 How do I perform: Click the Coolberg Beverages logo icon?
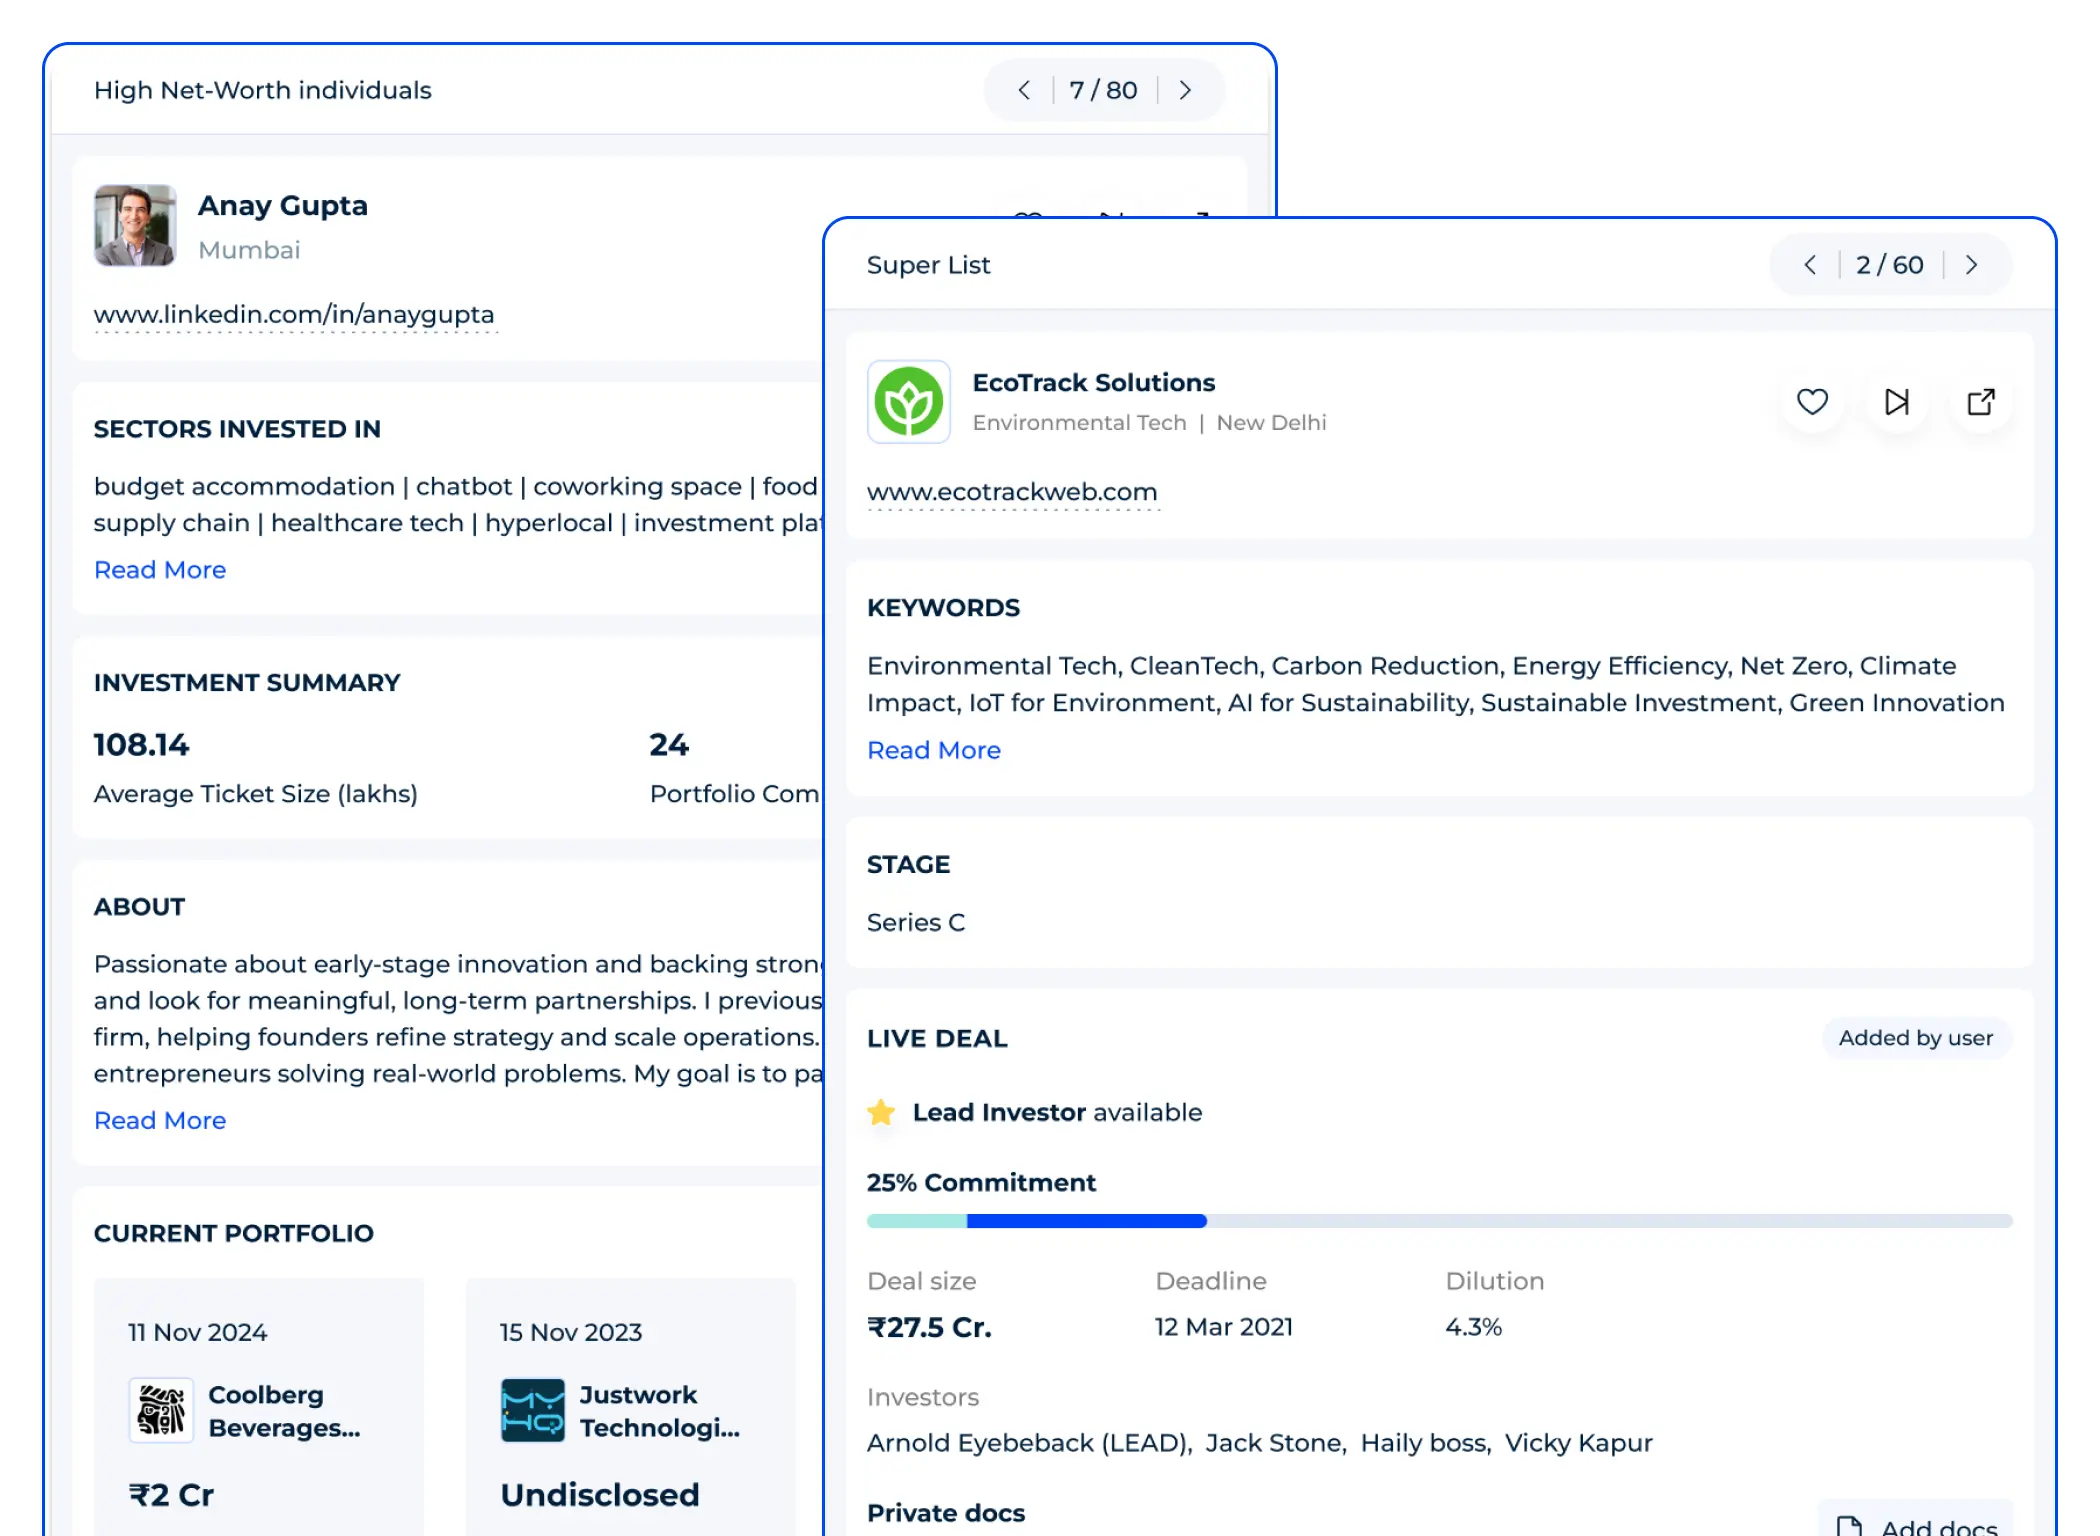tap(161, 1410)
